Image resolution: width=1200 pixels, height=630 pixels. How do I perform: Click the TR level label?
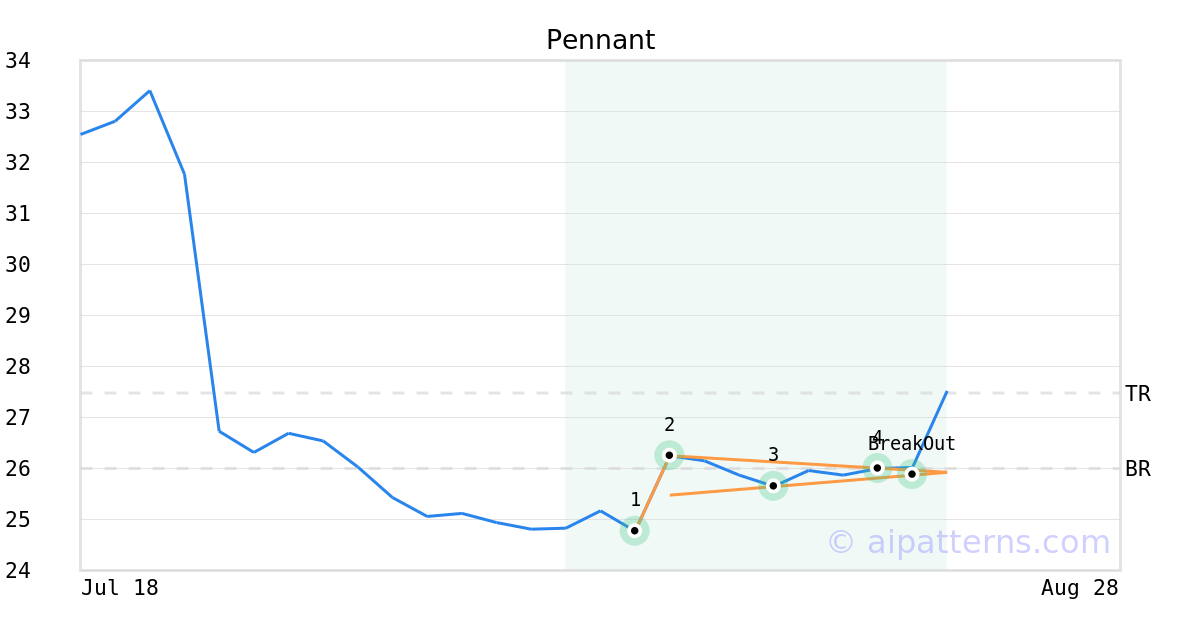(1138, 394)
